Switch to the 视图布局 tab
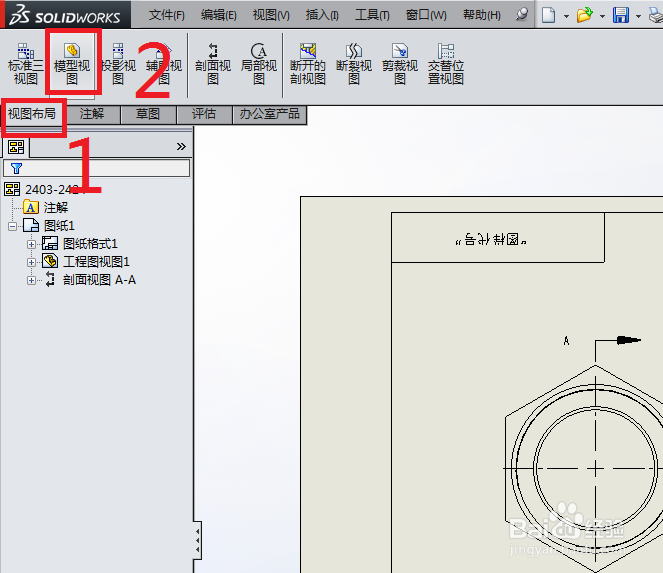The width and height of the screenshot is (663, 573). click(x=33, y=114)
